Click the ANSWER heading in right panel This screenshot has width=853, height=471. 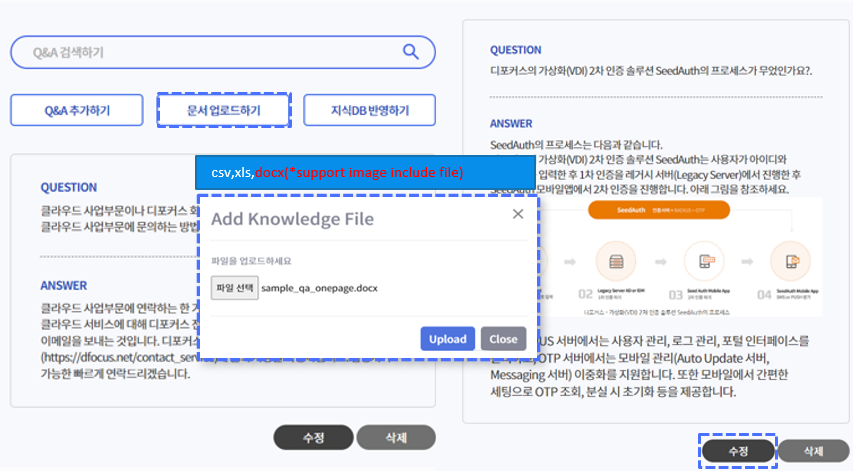click(x=511, y=123)
